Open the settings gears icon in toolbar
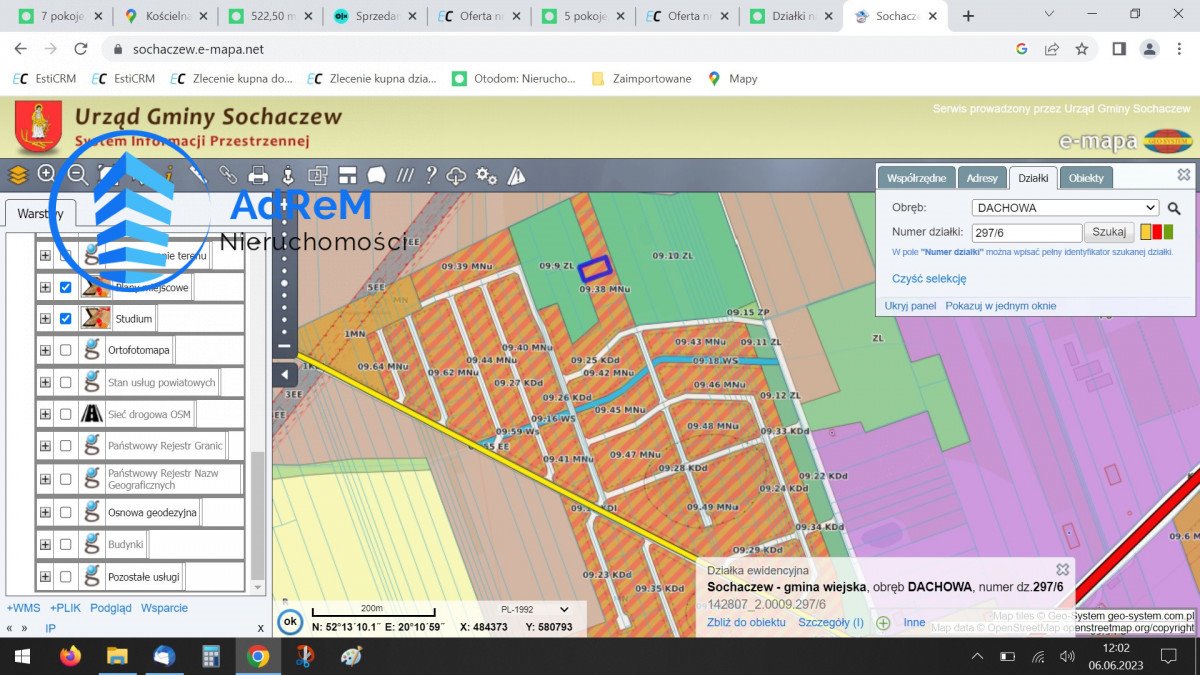This screenshot has height=675, width=1200. 487,175
